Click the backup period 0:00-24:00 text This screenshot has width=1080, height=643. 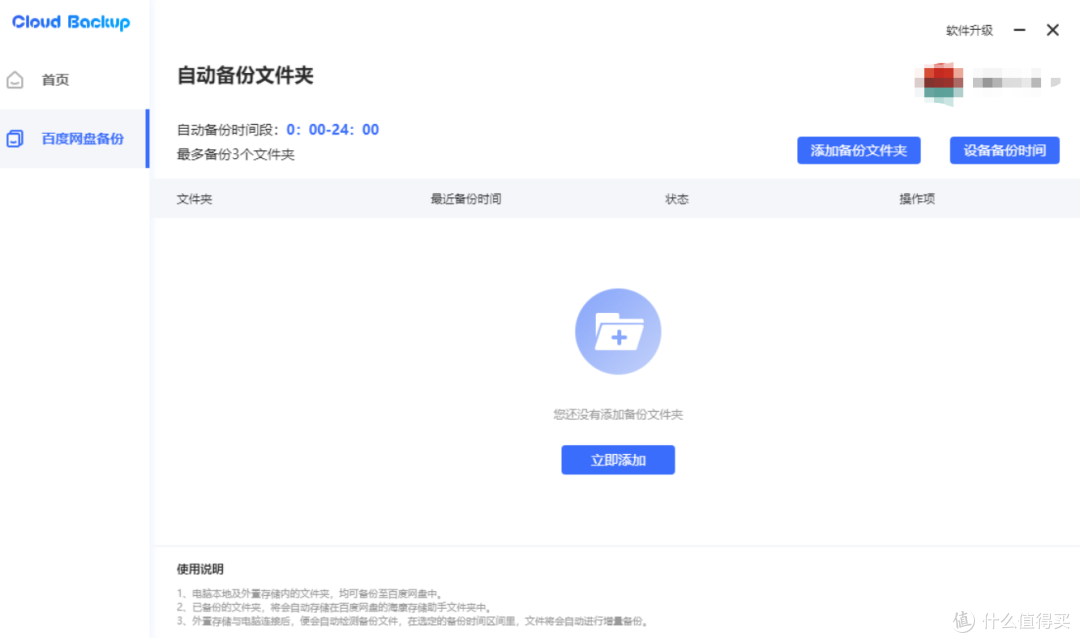pos(333,129)
